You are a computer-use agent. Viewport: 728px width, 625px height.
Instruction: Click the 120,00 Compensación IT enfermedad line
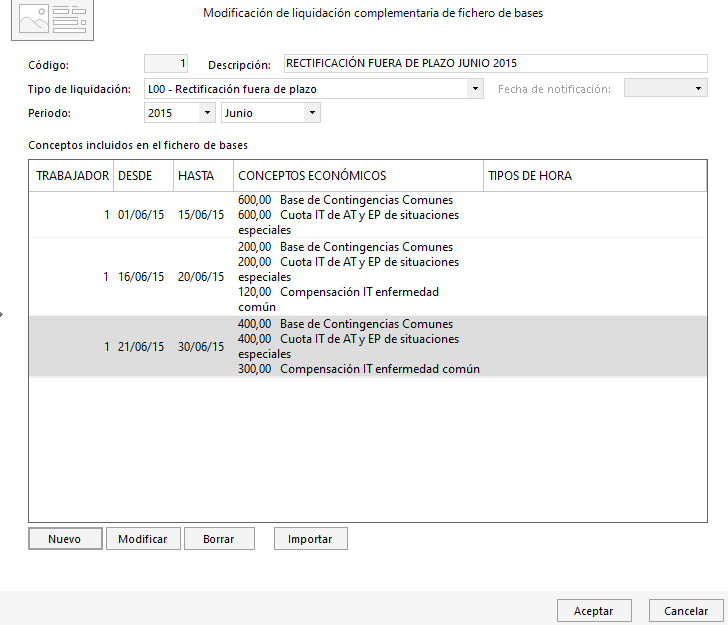(338, 292)
